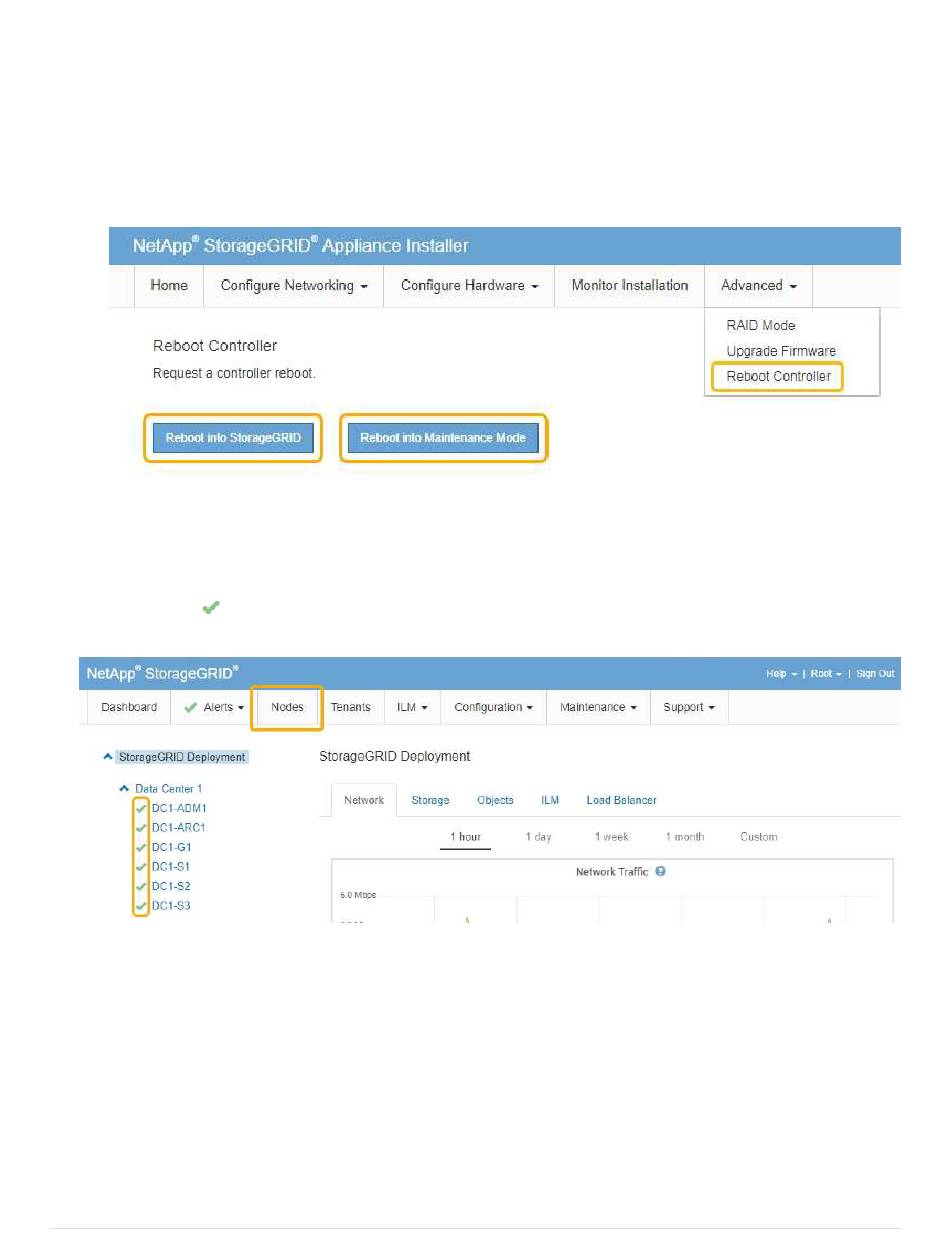Switch to the ILM tab in node details
Viewport: 950px width, 1248px height.
550,800
